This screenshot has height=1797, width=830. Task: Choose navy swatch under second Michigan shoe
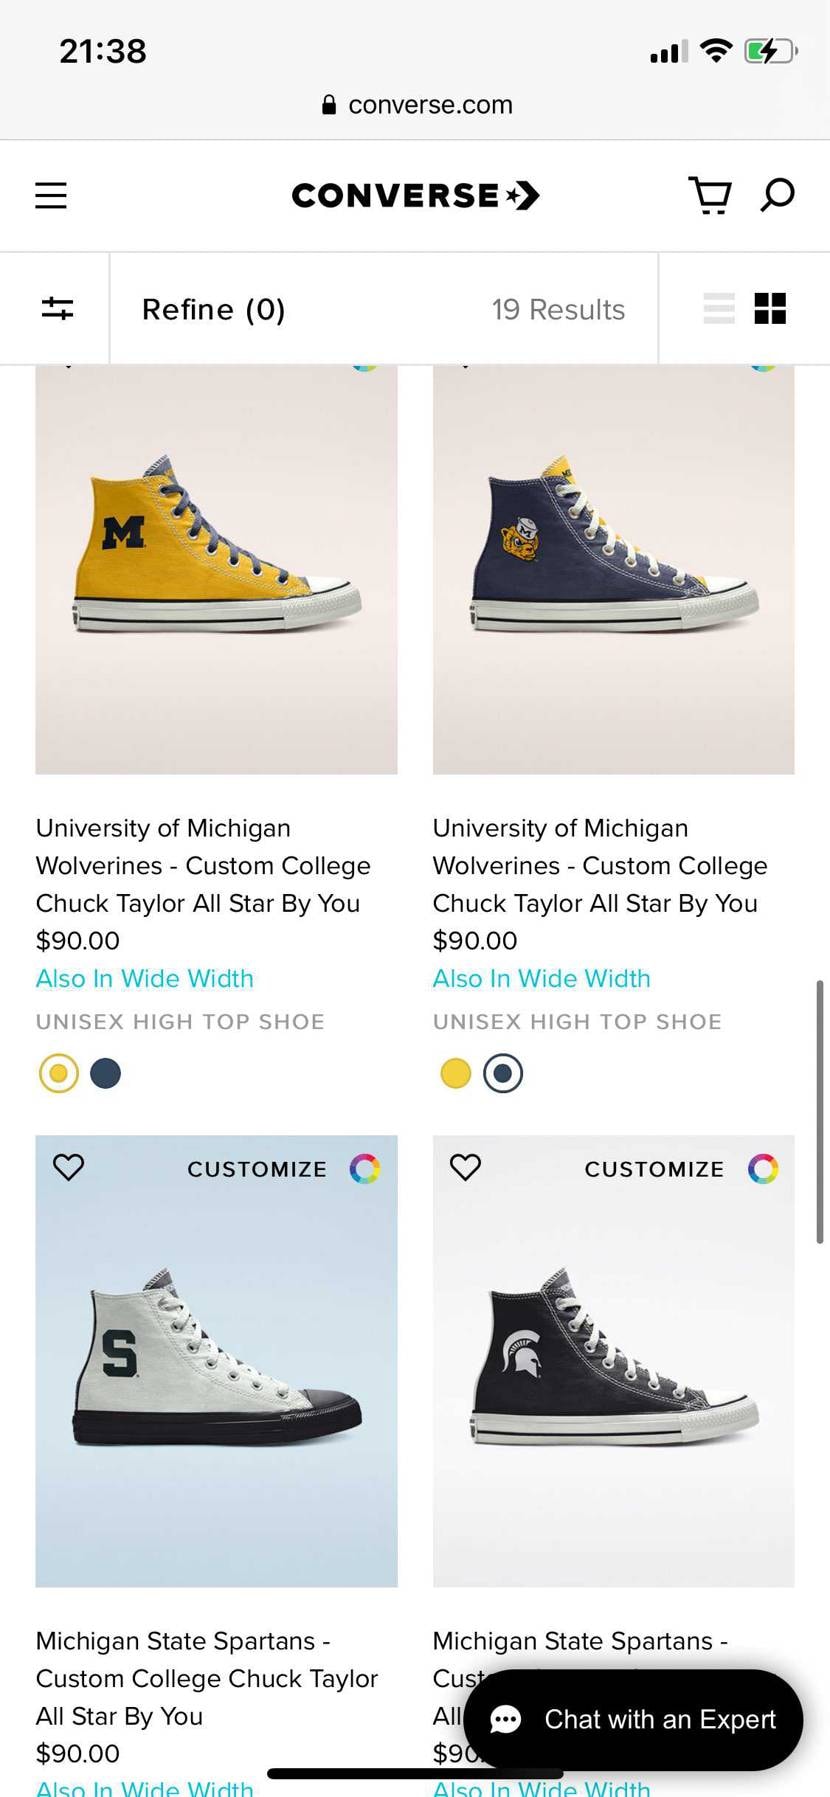click(x=503, y=1073)
